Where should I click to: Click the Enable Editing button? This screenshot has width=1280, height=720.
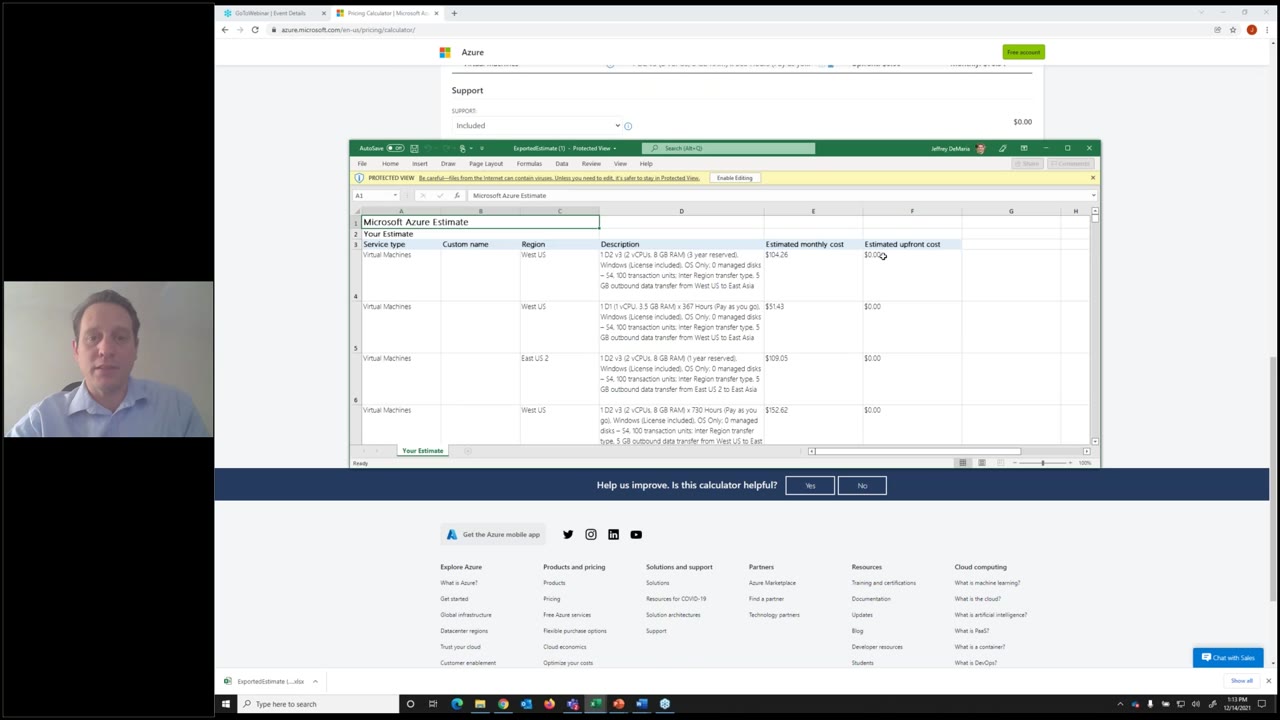pyautogui.click(x=734, y=177)
